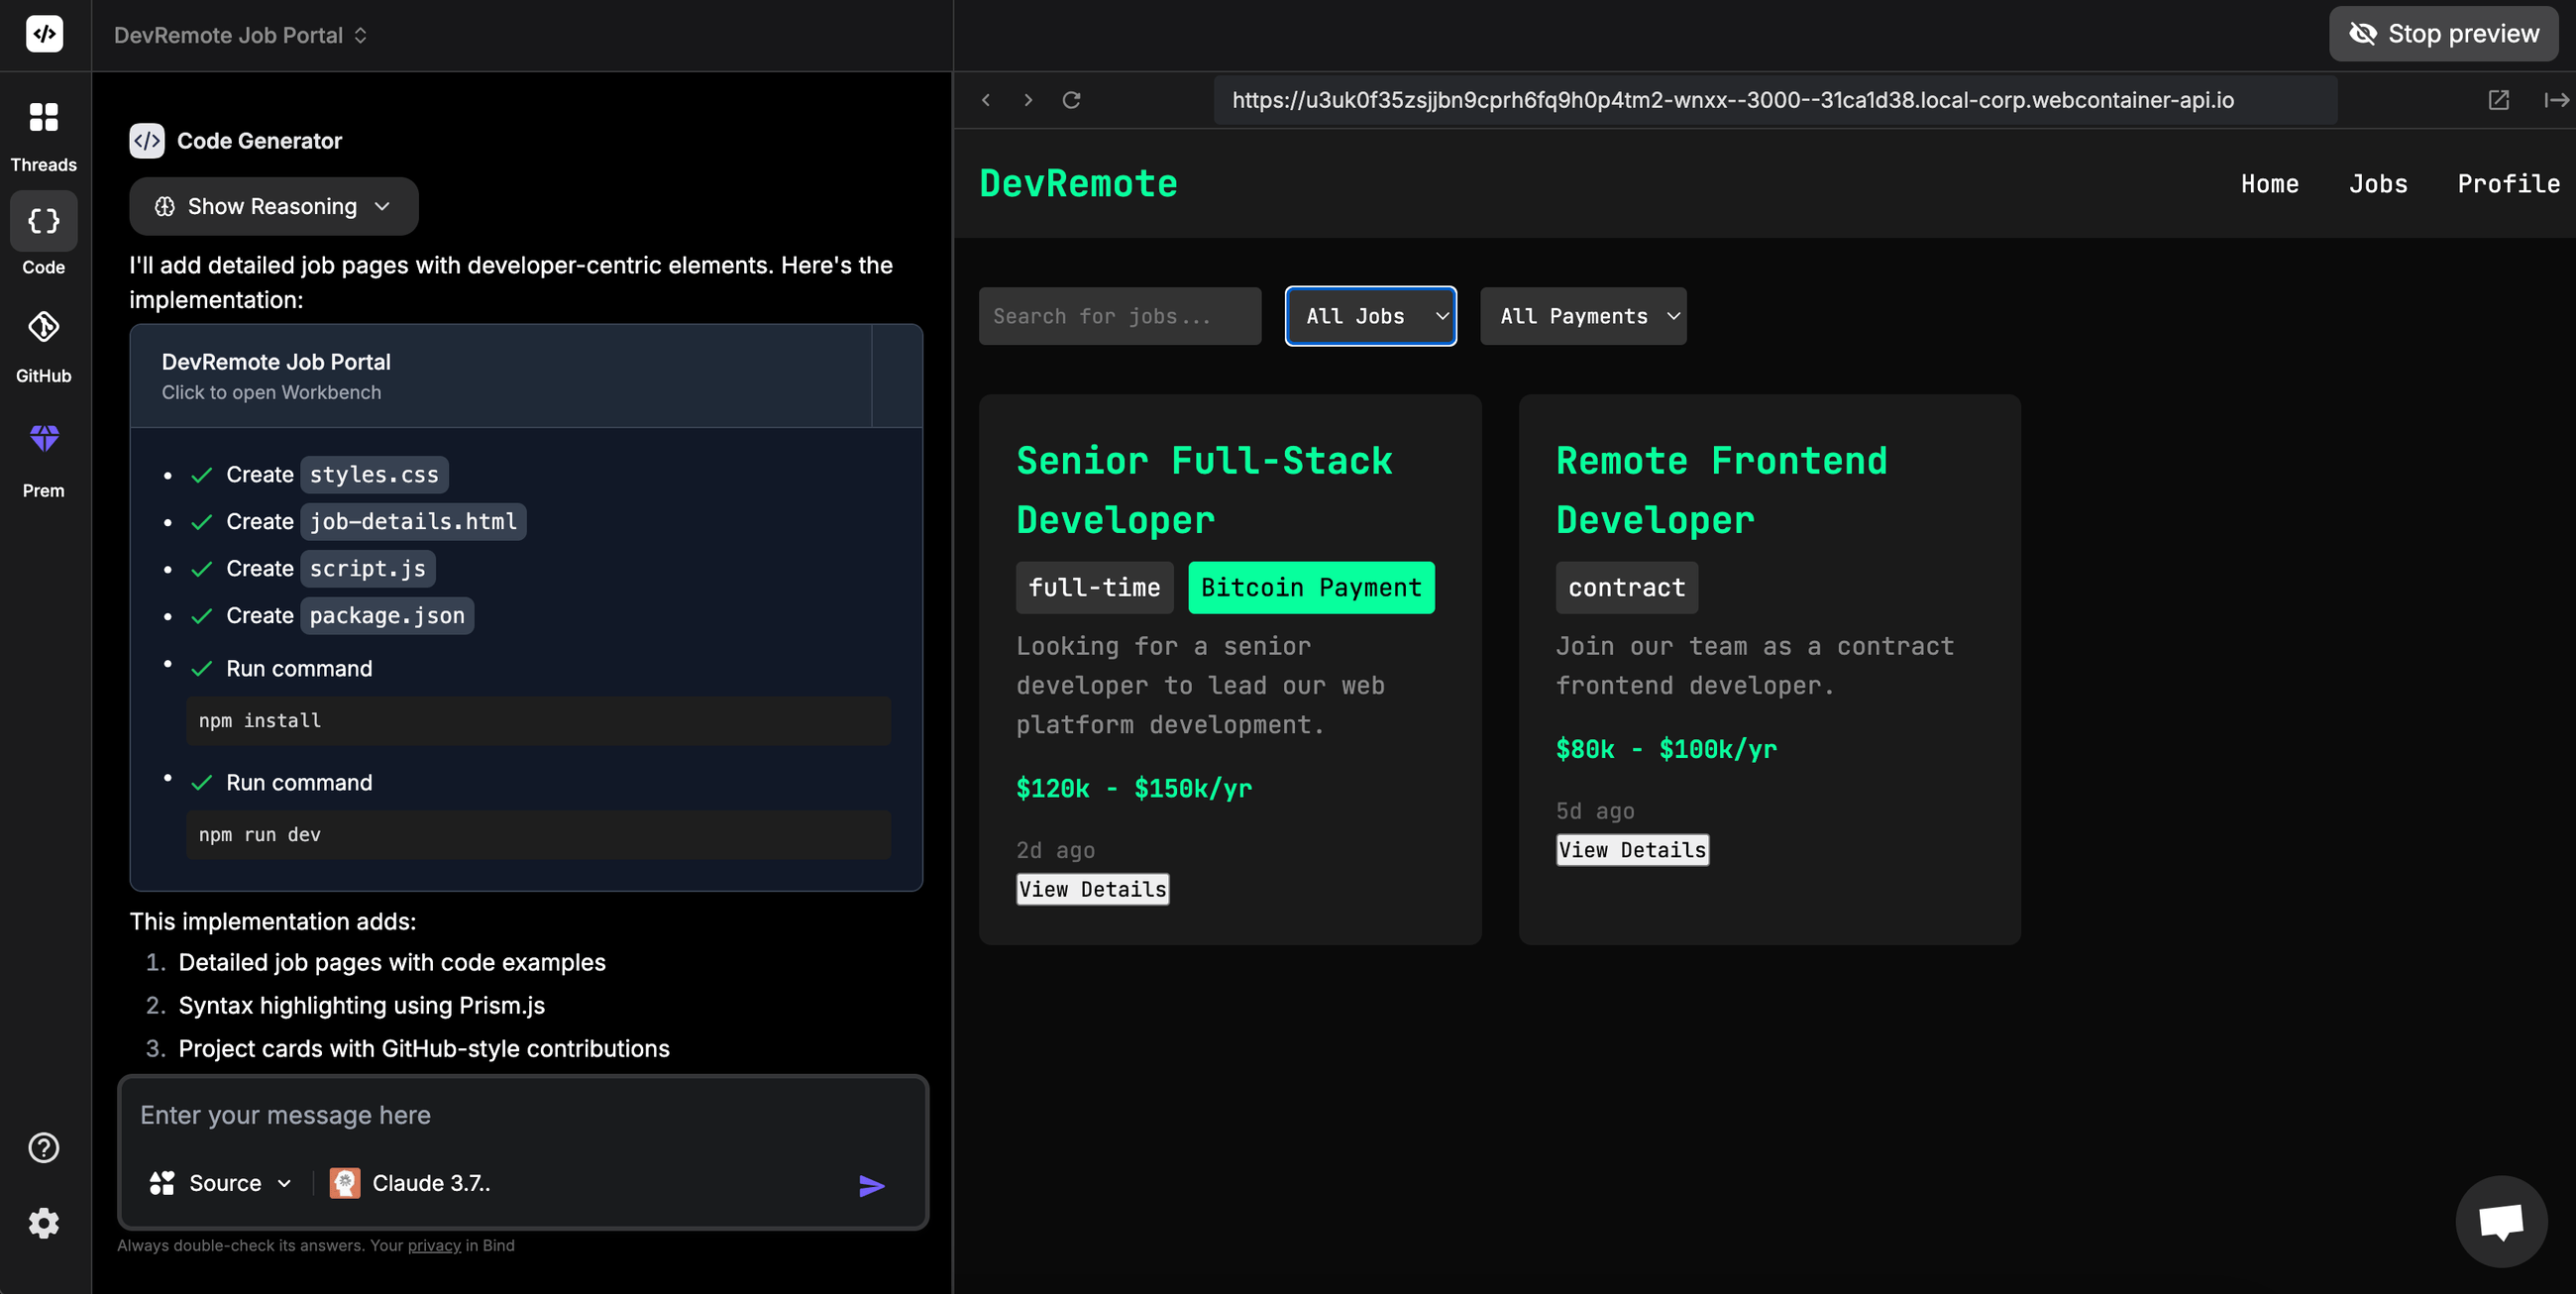Send the chat message
Image resolution: width=2576 pixels, height=1294 pixels.
tap(871, 1184)
